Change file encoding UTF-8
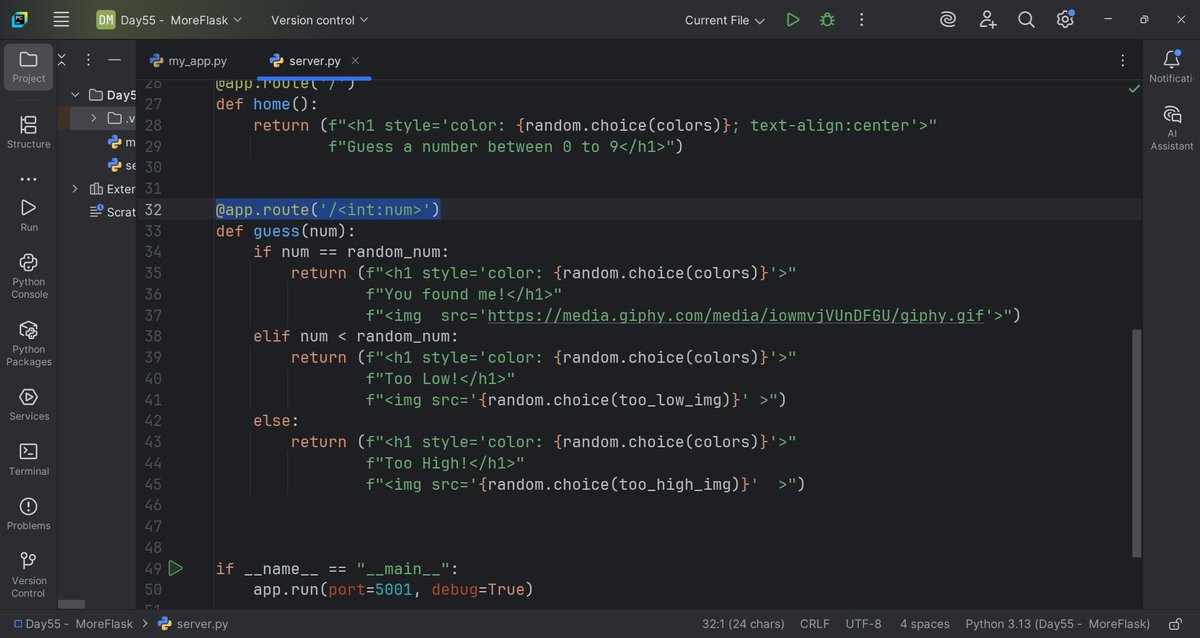The image size is (1200, 638). (x=863, y=624)
